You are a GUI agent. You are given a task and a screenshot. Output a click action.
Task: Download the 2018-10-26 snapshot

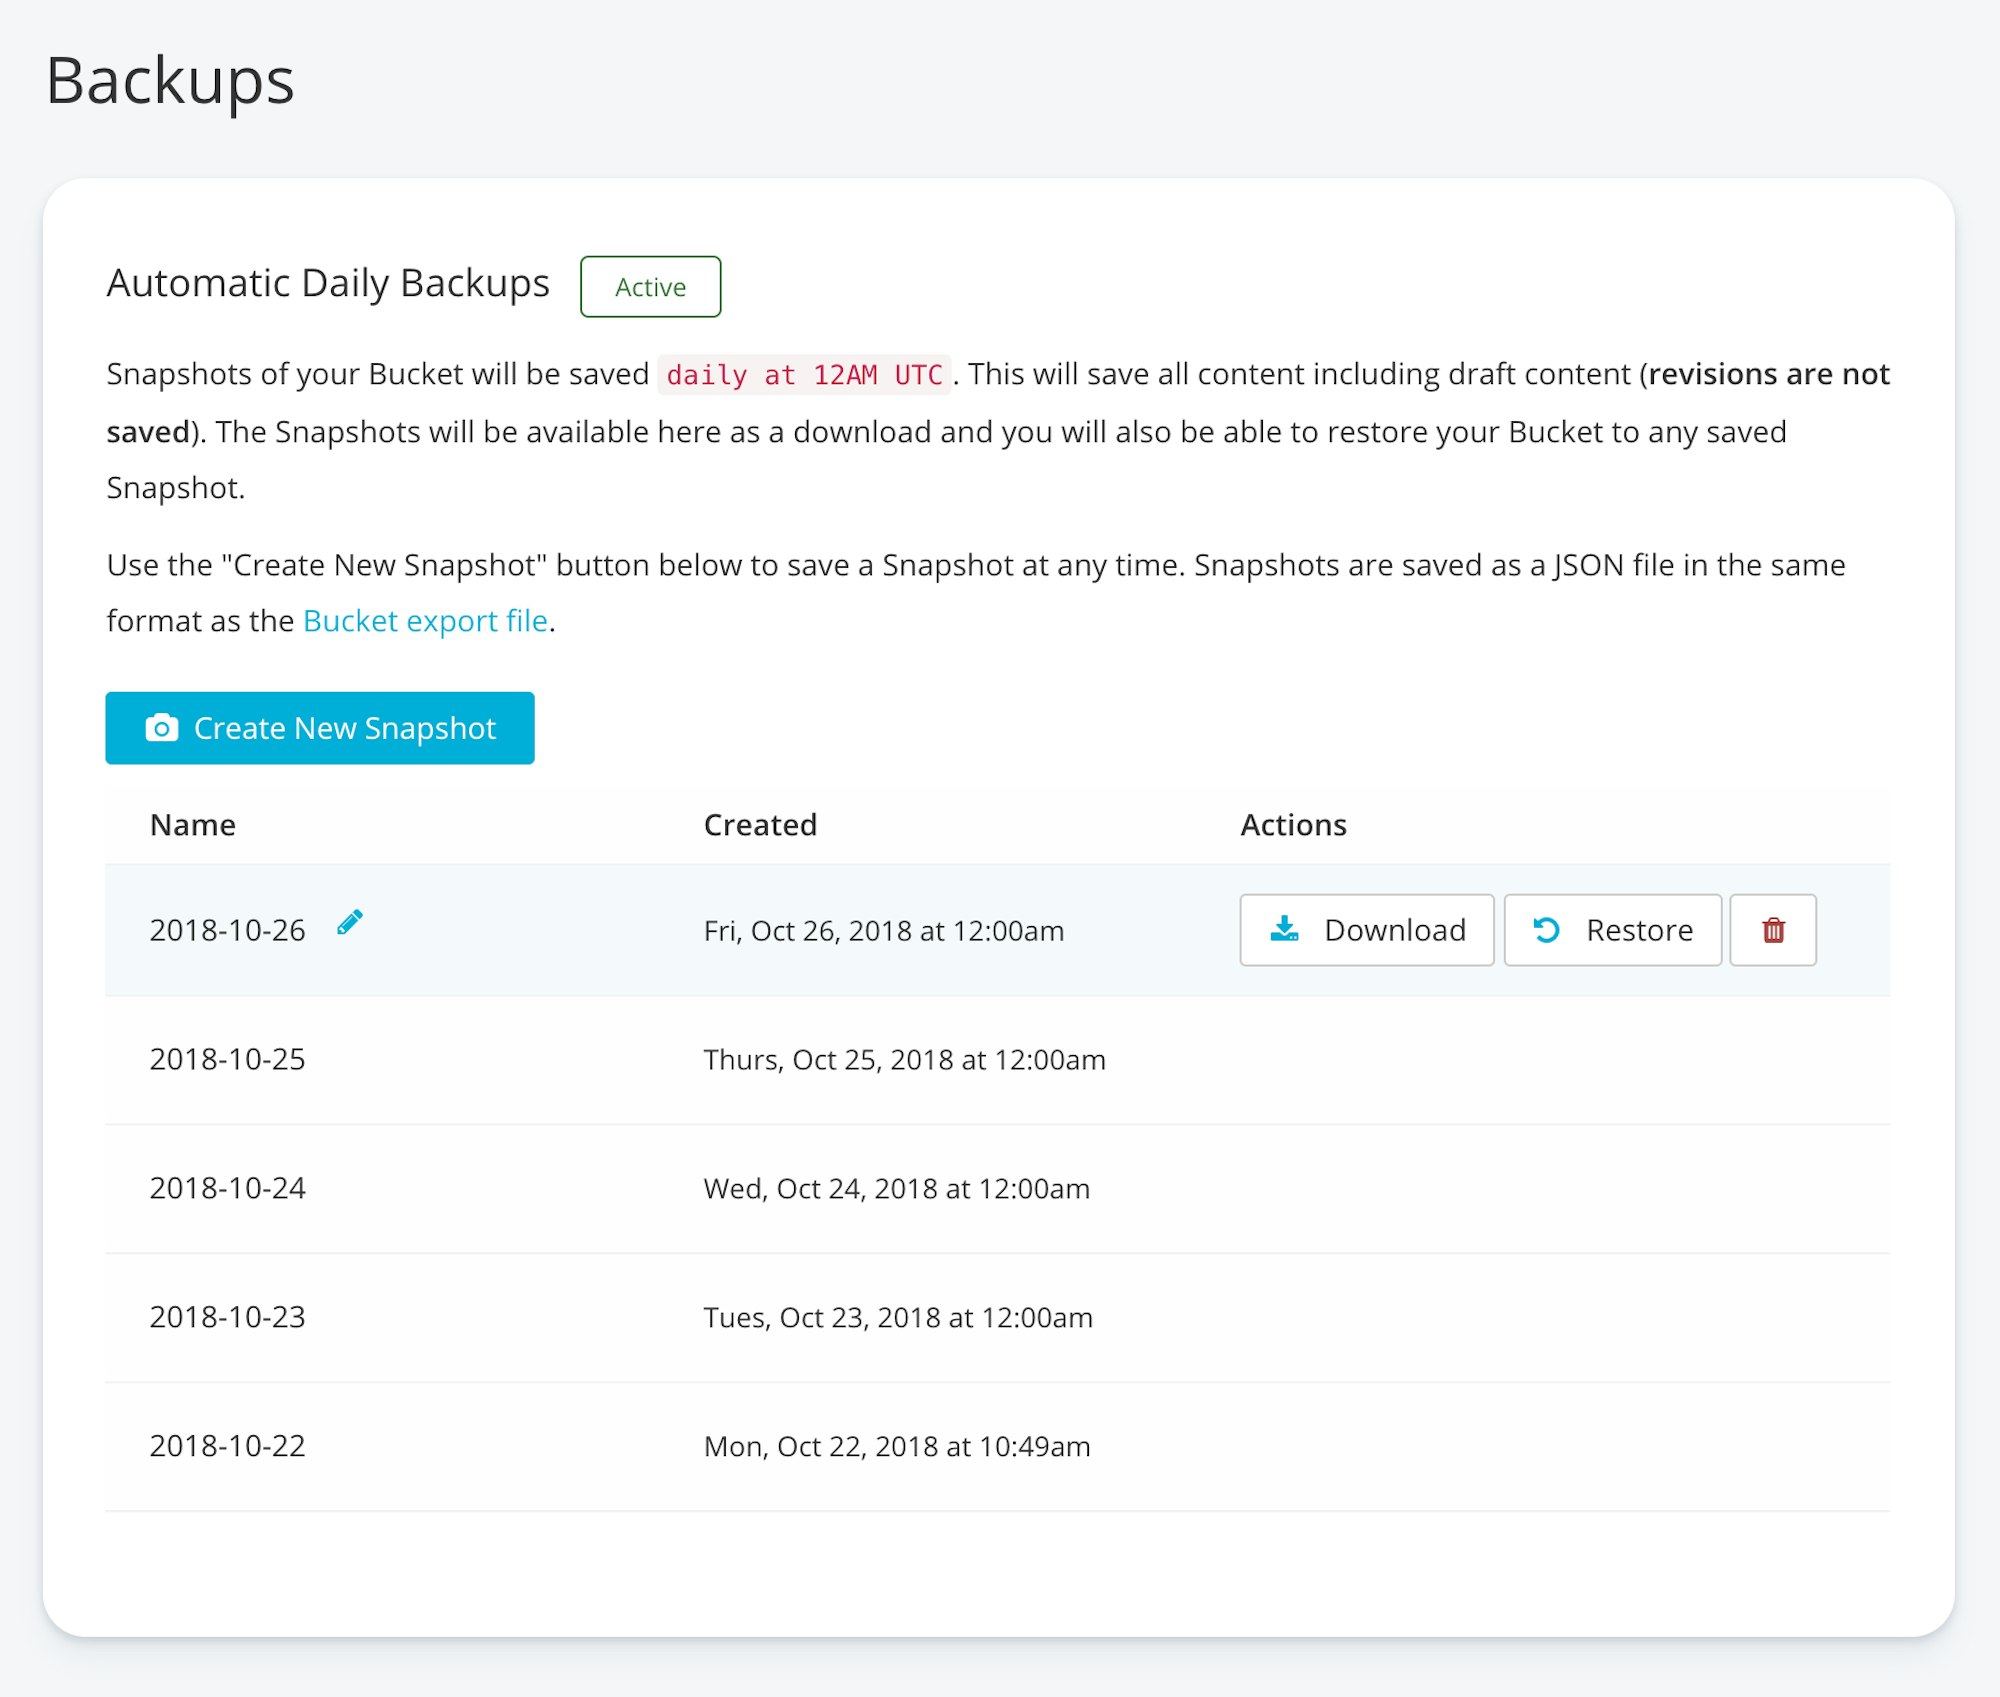(1366, 930)
